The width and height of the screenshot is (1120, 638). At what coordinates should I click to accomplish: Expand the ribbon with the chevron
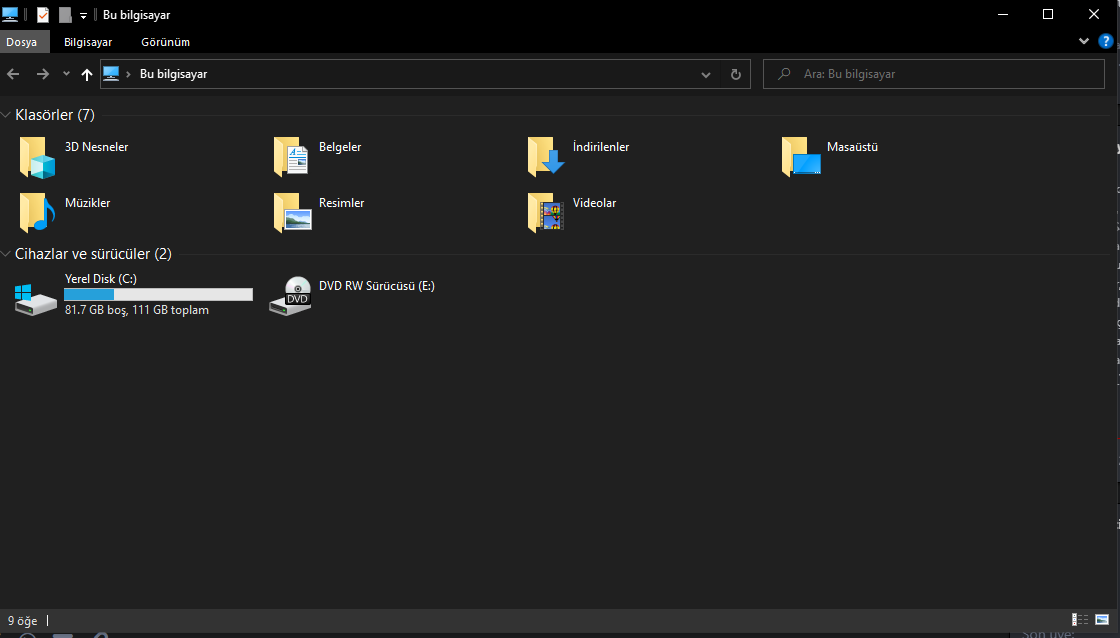pos(1084,41)
